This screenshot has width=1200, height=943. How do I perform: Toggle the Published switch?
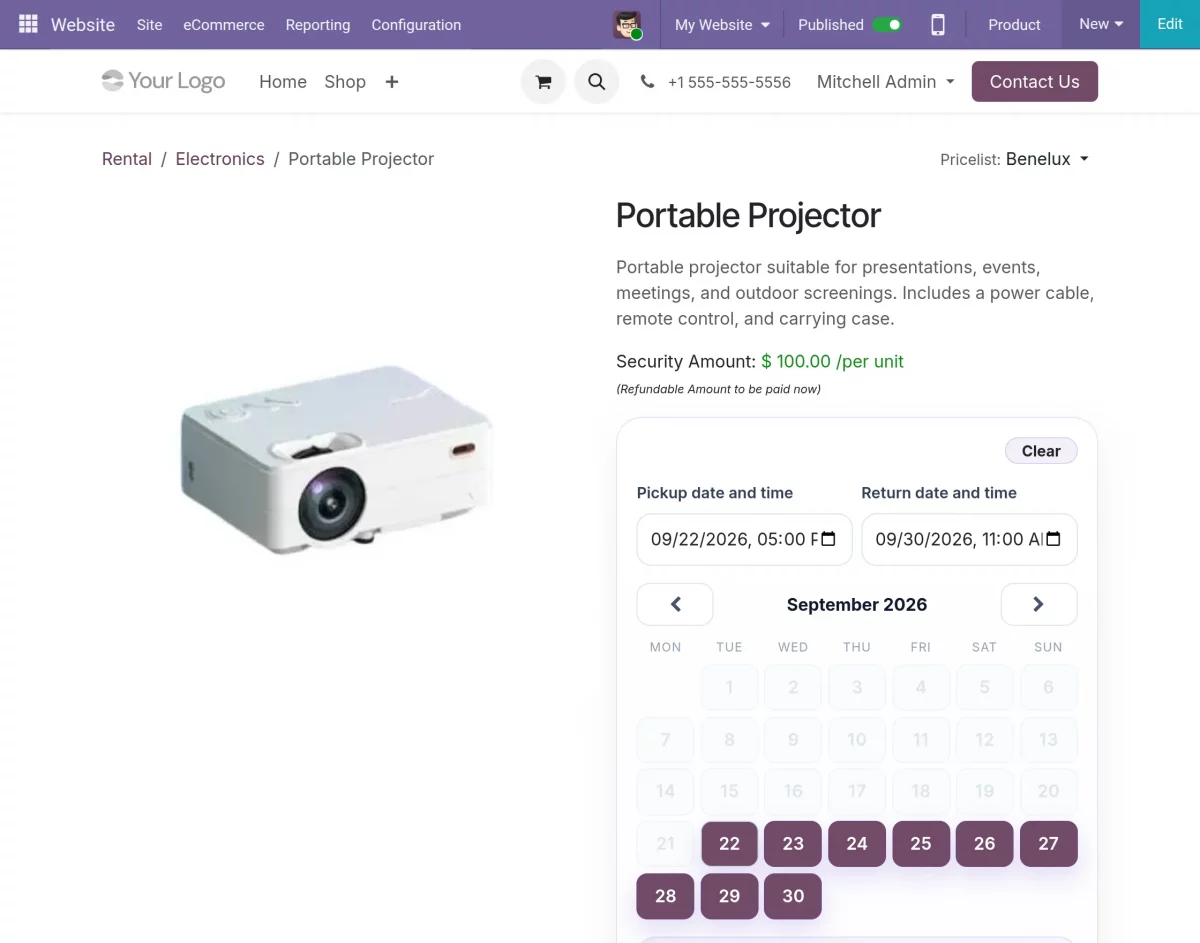[887, 25]
